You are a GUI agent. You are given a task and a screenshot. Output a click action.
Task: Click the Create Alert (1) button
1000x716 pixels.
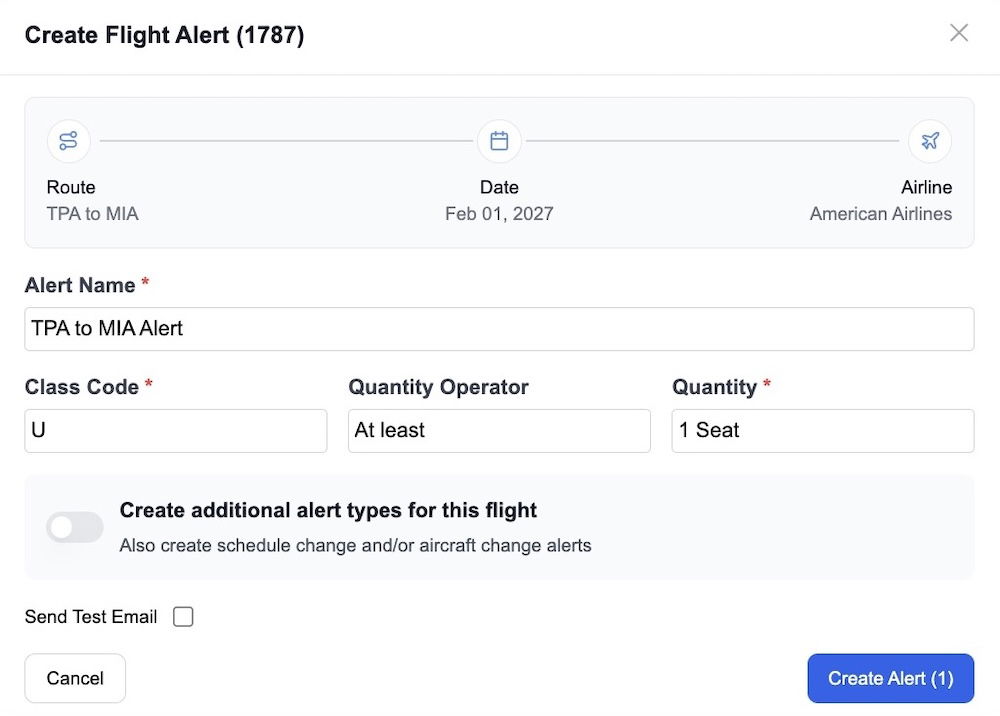click(x=890, y=679)
